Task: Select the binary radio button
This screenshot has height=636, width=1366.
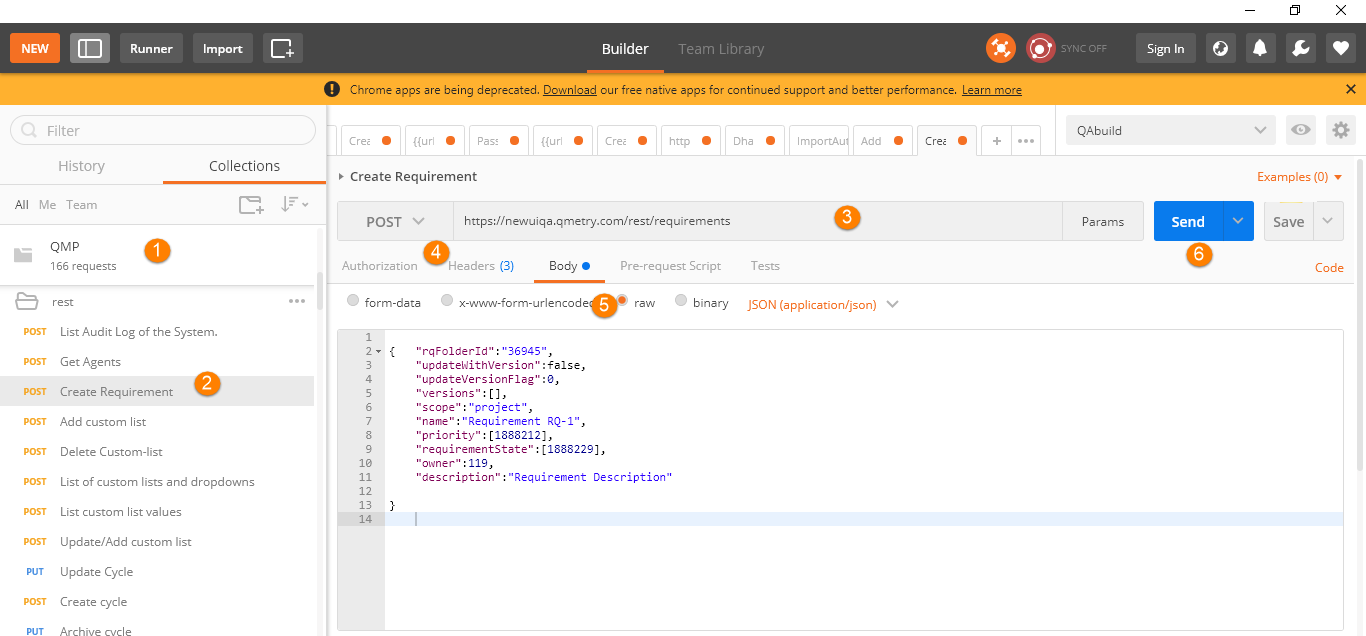Action: click(x=681, y=302)
